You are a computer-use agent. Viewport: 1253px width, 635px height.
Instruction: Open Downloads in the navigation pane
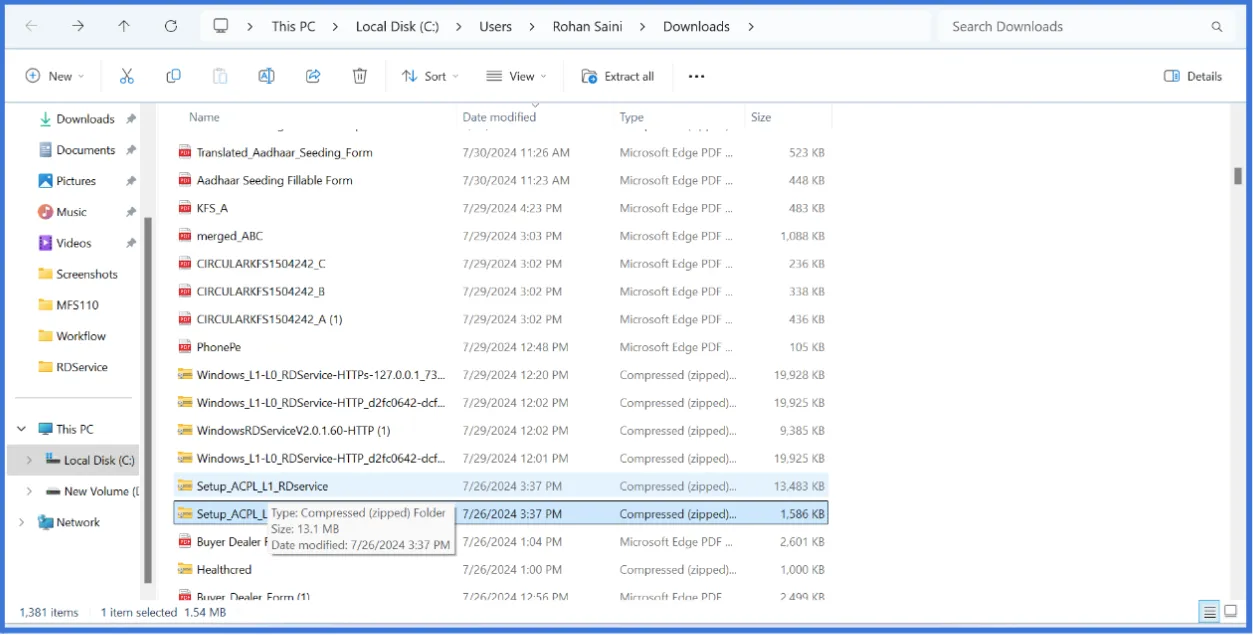click(85, 119)
